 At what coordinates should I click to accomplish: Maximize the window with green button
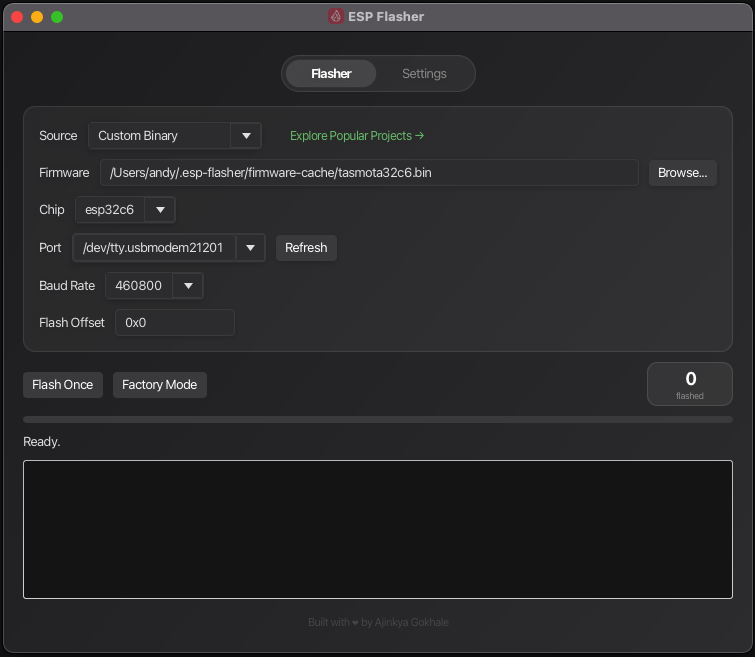click(x=57, y=17)
